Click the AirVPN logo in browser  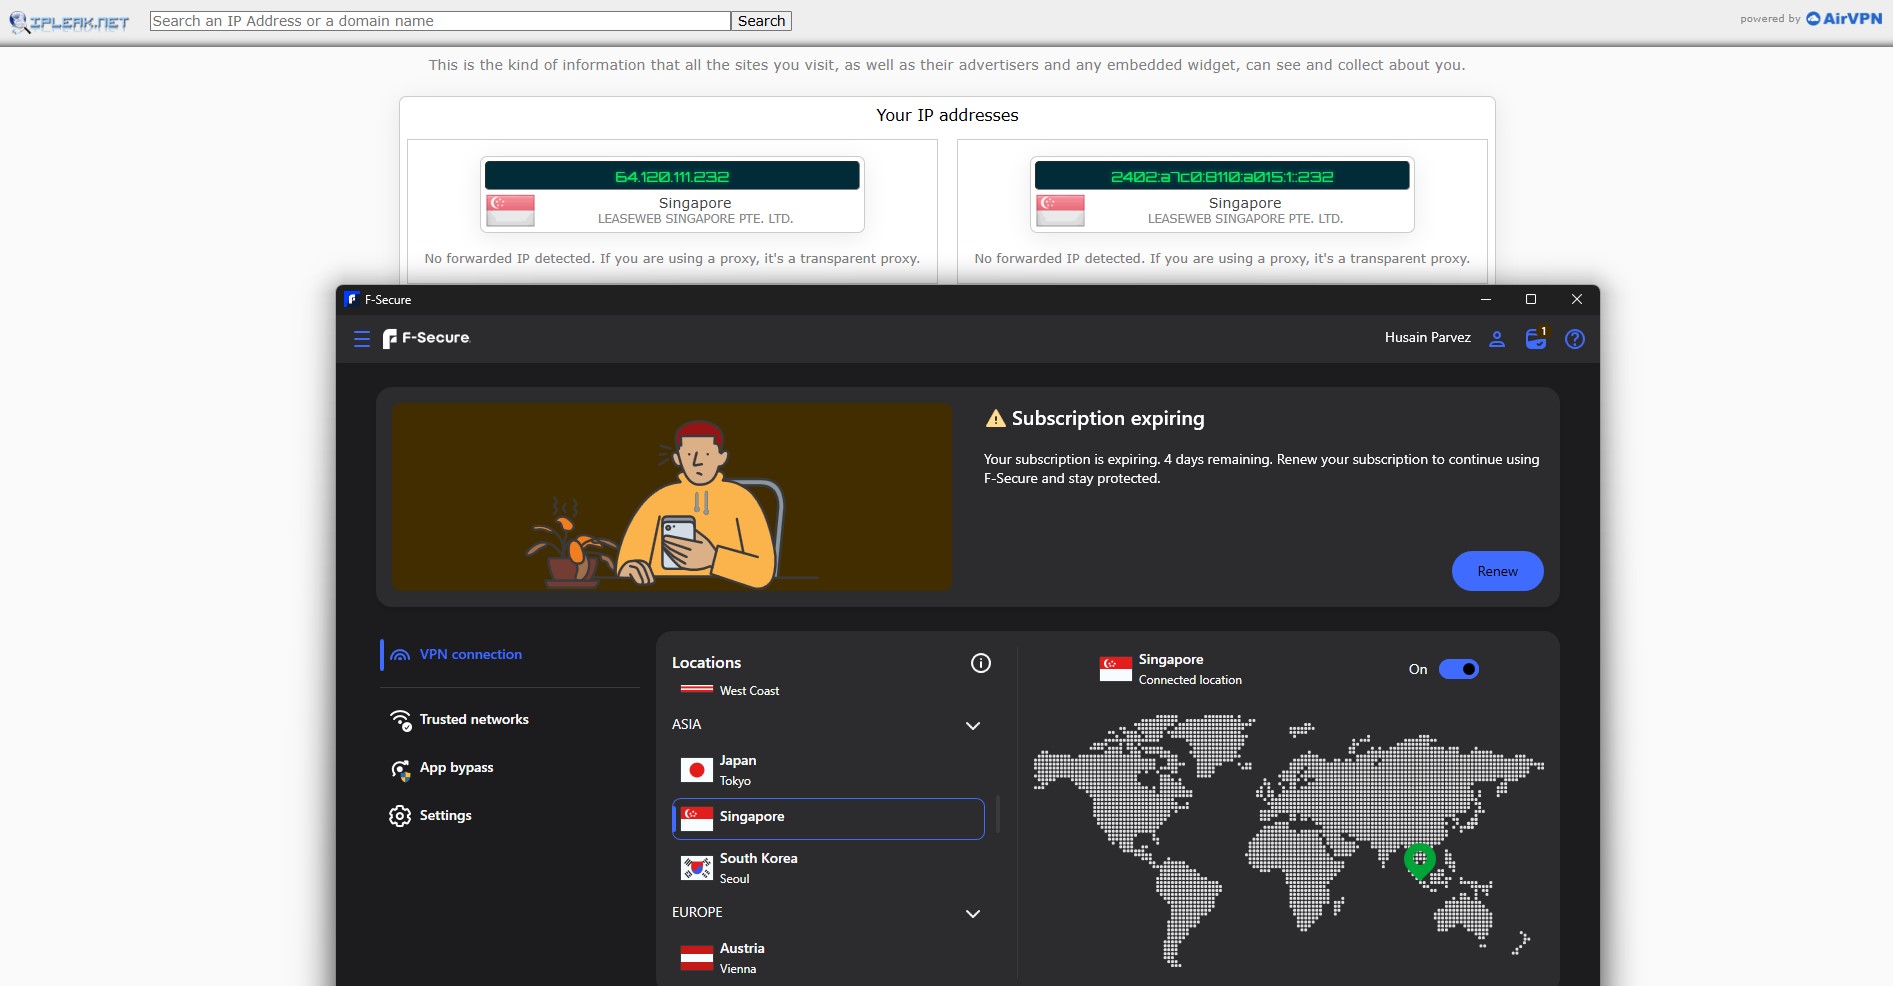pyautogui.click(x=1844, y=18)
